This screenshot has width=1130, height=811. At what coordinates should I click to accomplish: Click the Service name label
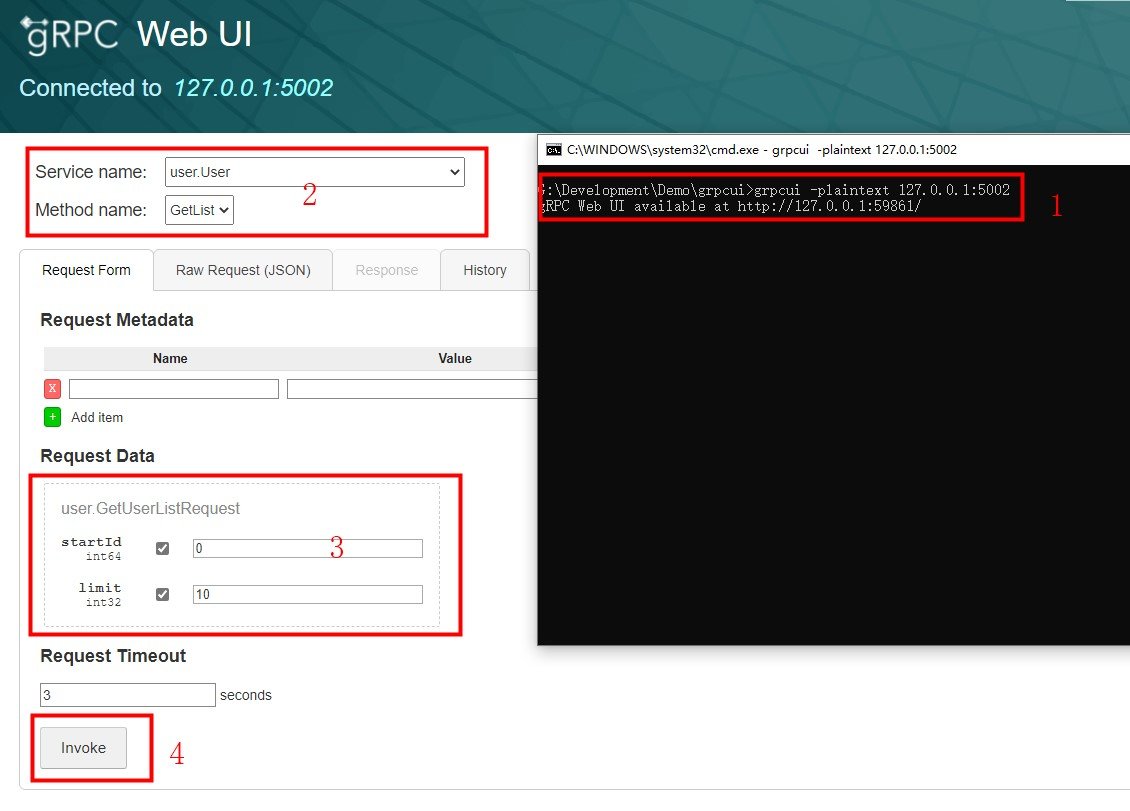[91, 172]
